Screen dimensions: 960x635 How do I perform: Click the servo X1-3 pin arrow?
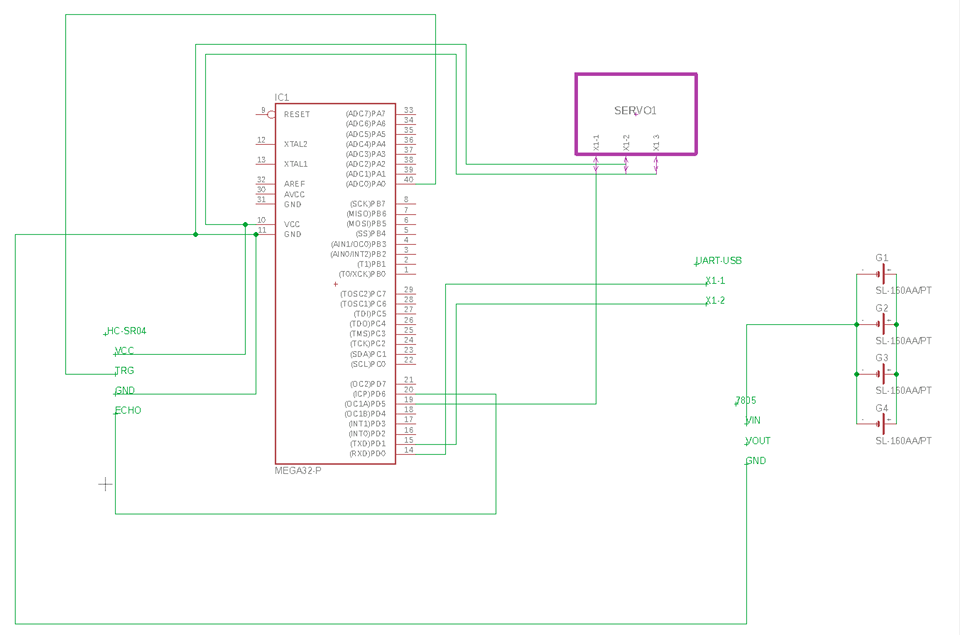coord(656,164)
